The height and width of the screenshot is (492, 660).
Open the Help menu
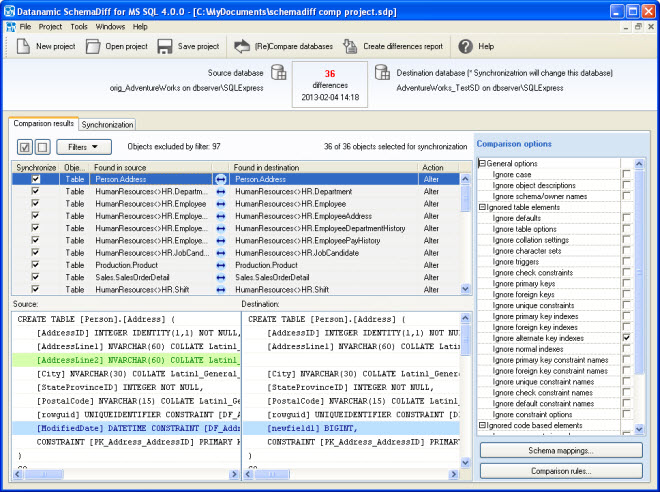point(140,27)
